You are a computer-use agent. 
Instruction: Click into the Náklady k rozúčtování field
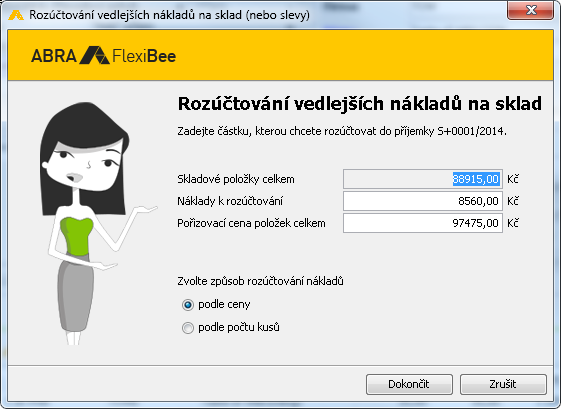423,201
